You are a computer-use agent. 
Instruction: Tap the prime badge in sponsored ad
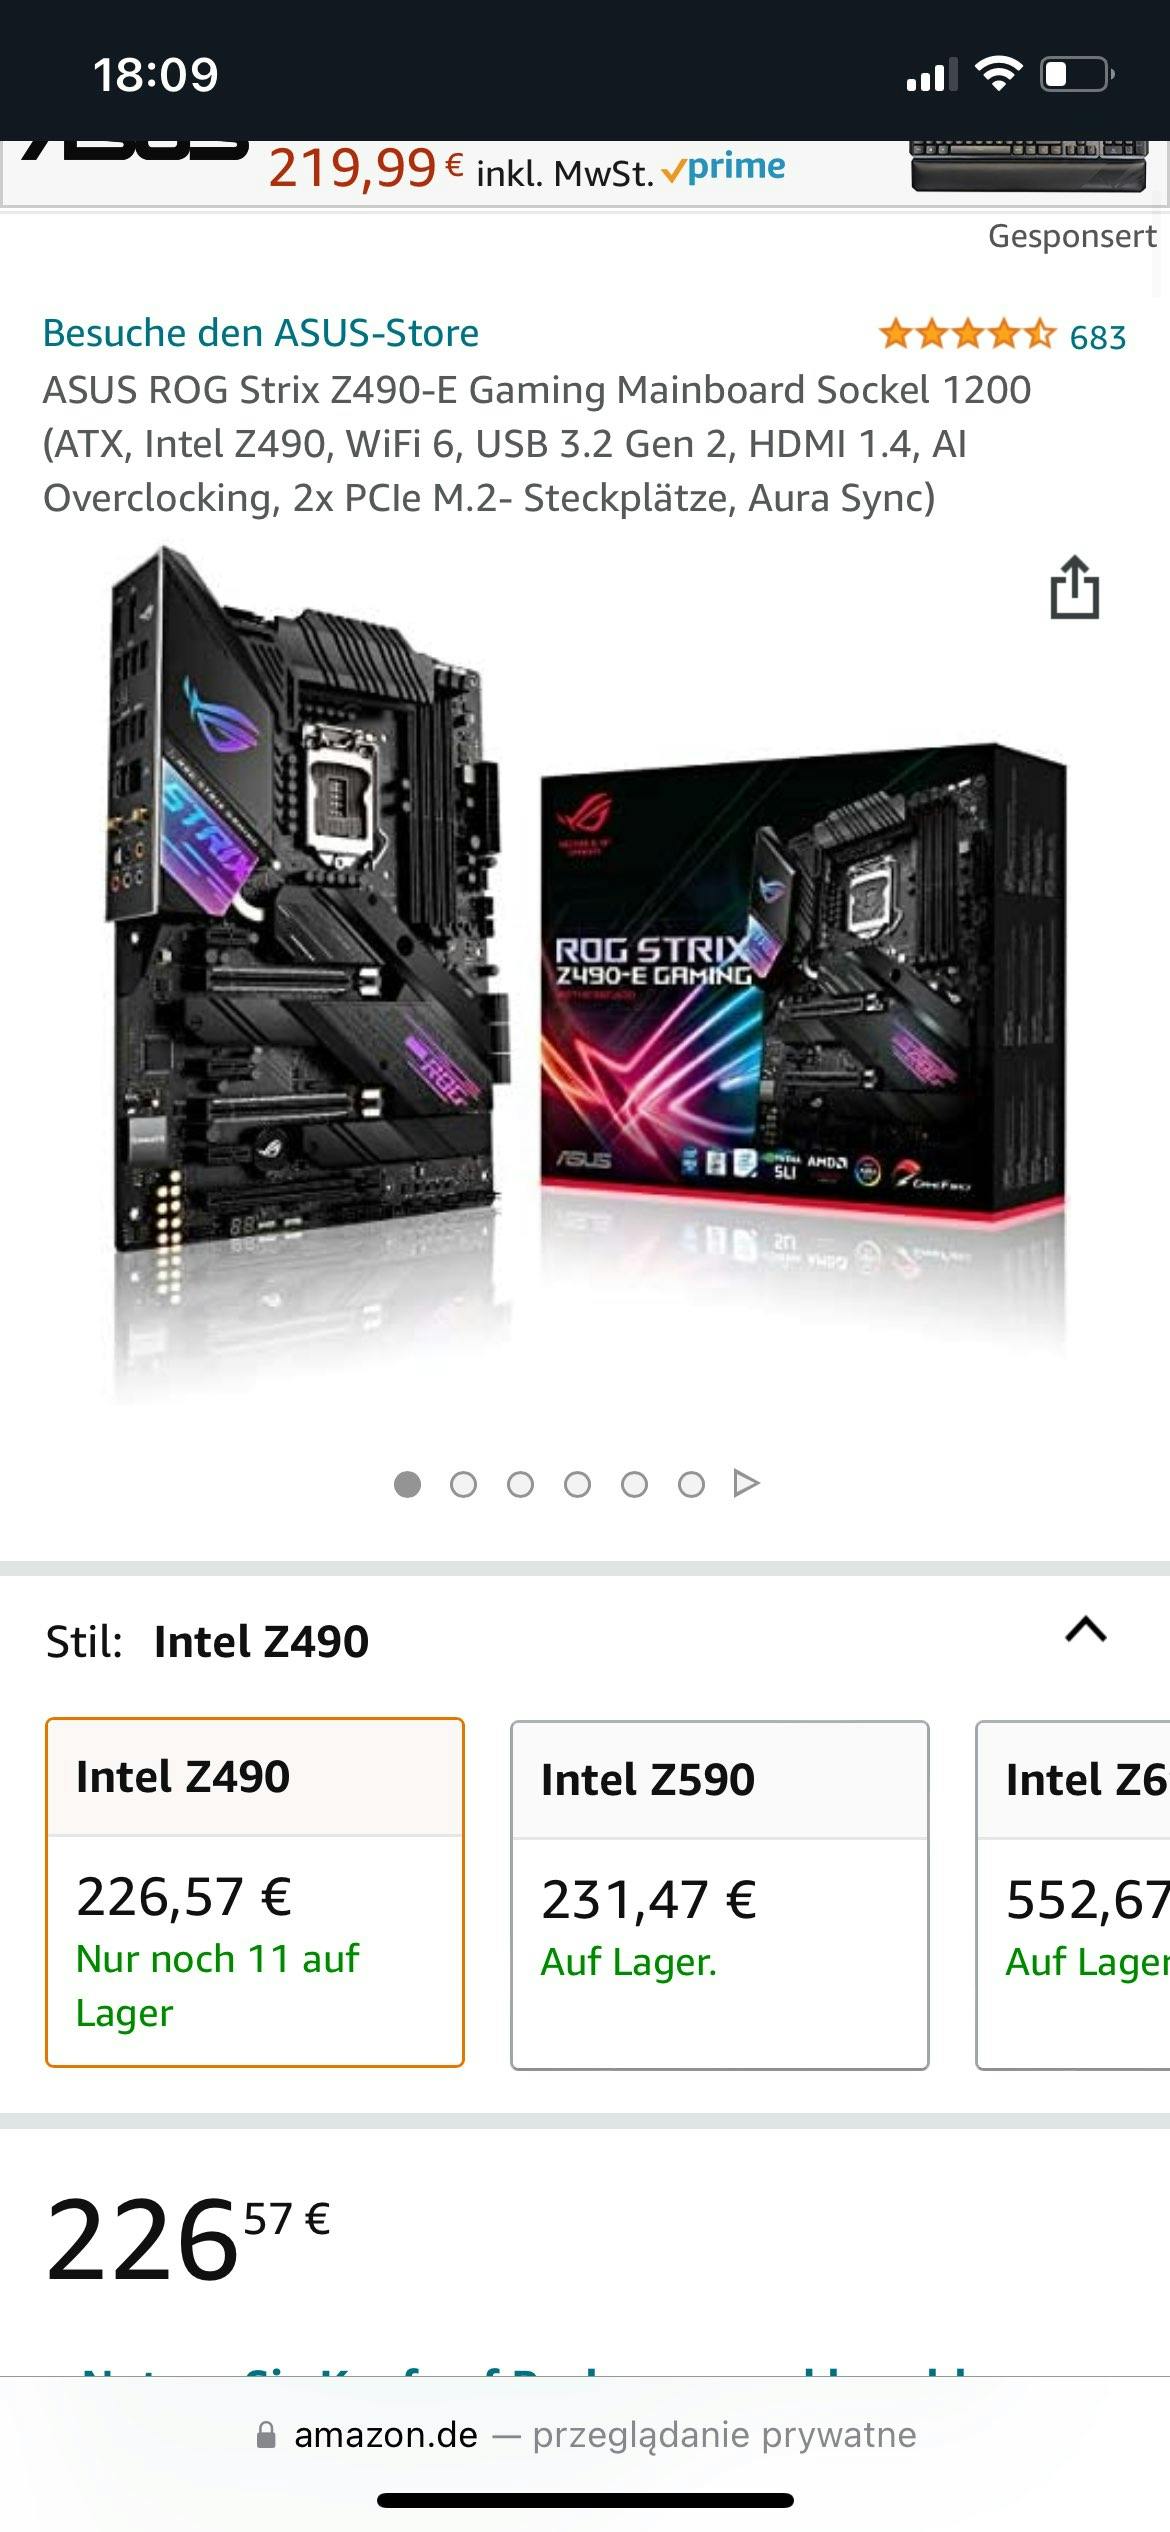click(724, 168)
